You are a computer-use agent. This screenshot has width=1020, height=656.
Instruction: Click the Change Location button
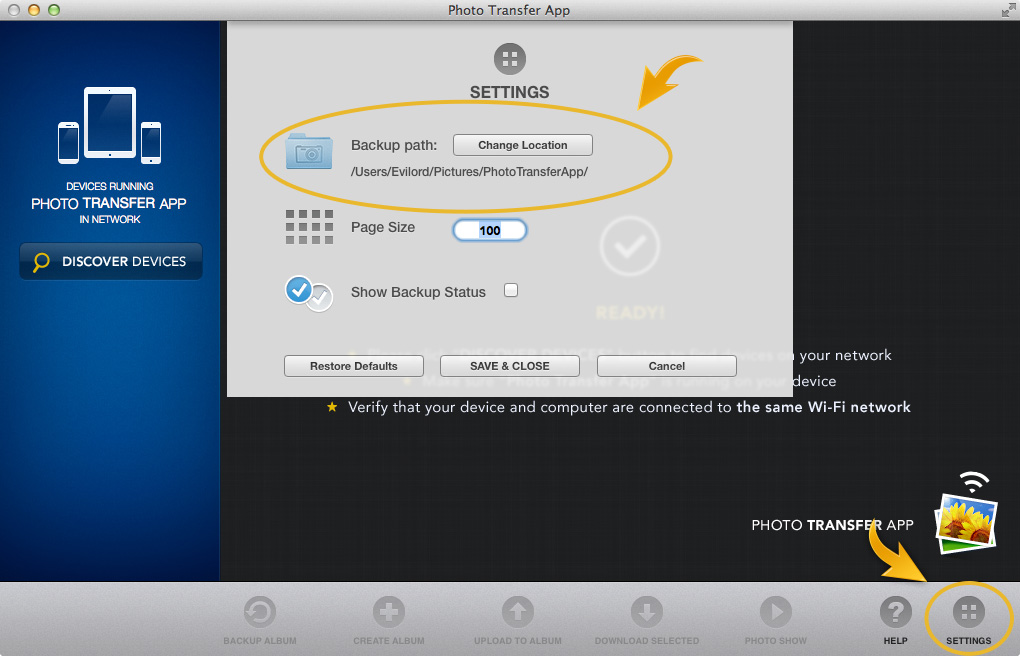522,145
